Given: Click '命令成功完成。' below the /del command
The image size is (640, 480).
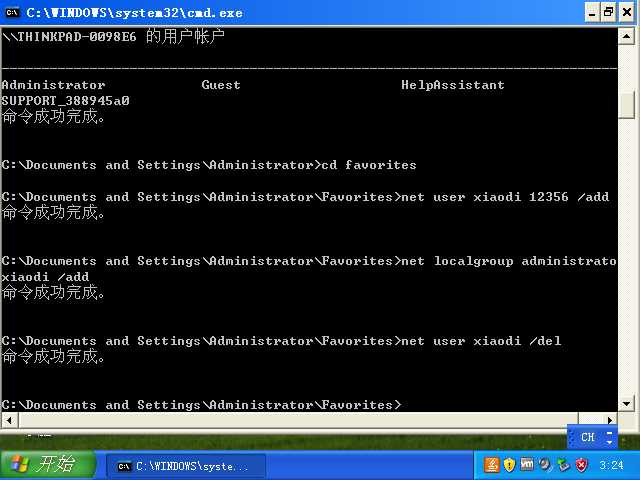Looking at the screenshot, I should click(x=53, y=356).
